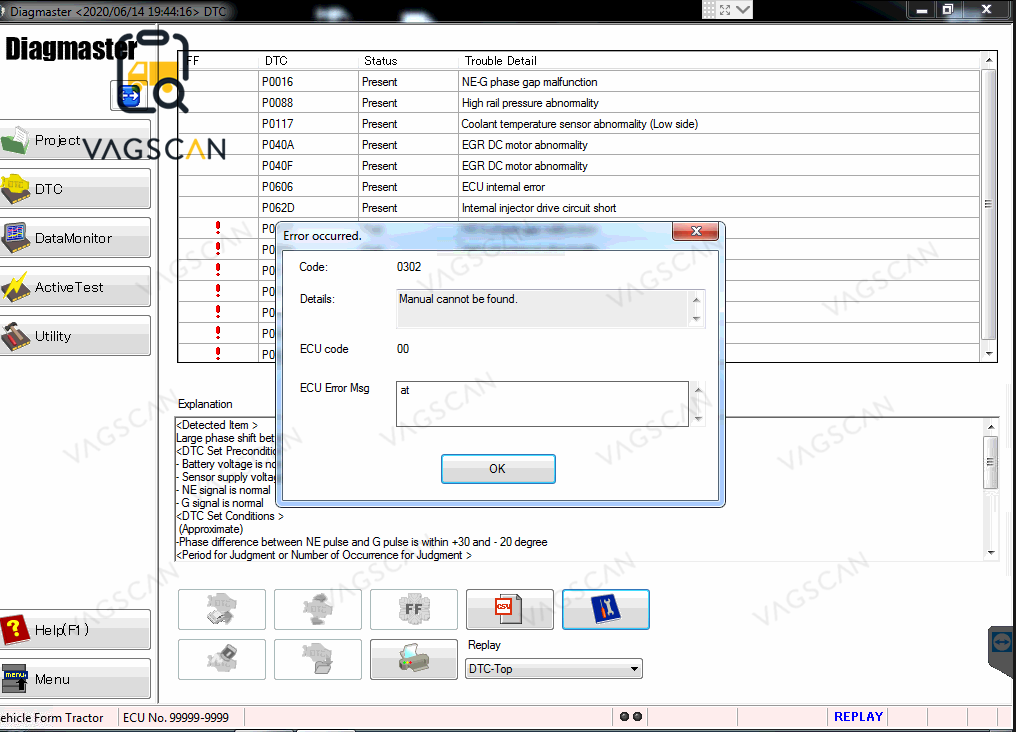This screenshot has width=1016, height=732.
Task: Open Utility in the left sidebar
Action: [x=76, y=336]
